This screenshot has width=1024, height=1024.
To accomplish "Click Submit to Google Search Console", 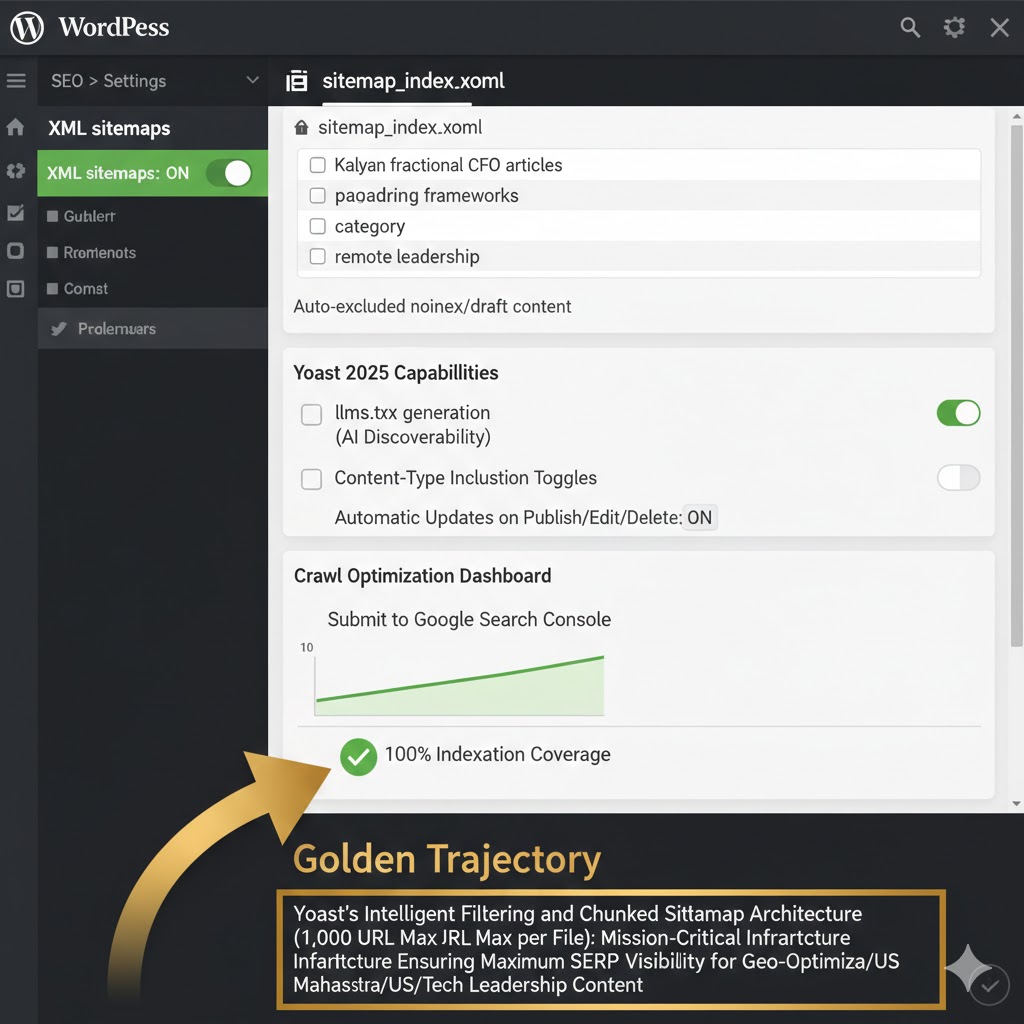I will [469, 619].
